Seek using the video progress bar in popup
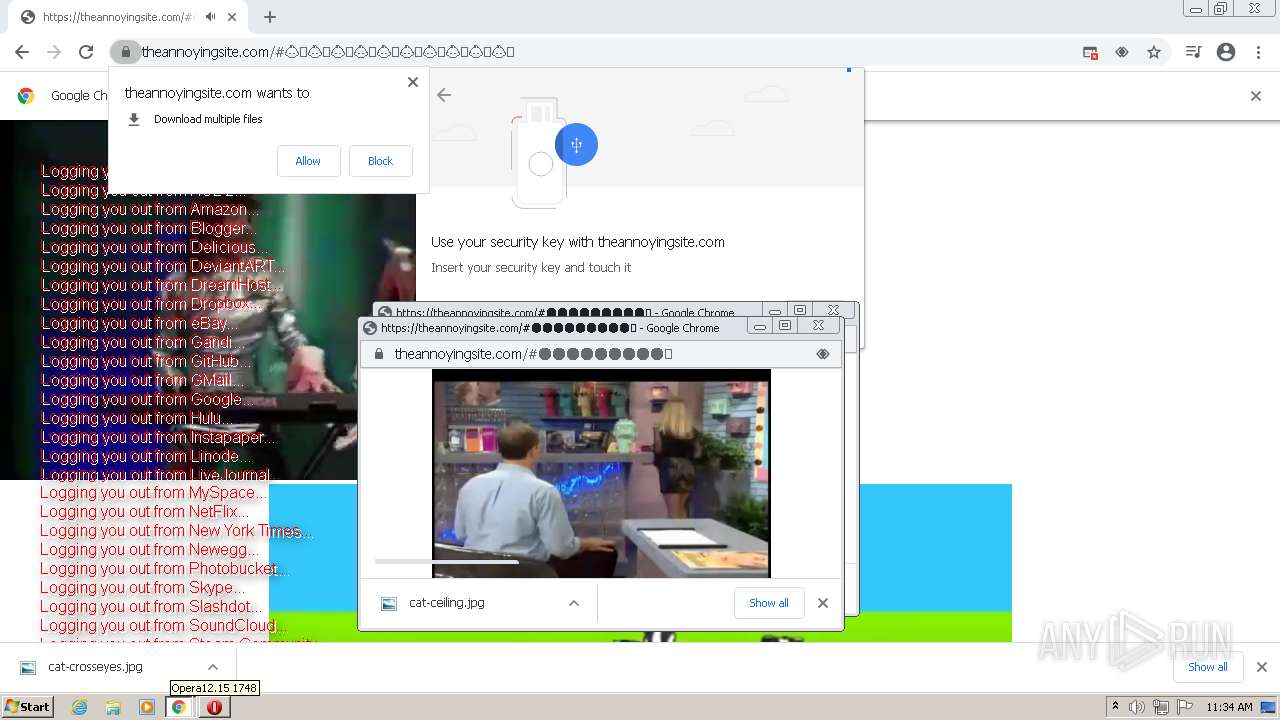This screenshot has width=1280, height=720. coord(446,562)
